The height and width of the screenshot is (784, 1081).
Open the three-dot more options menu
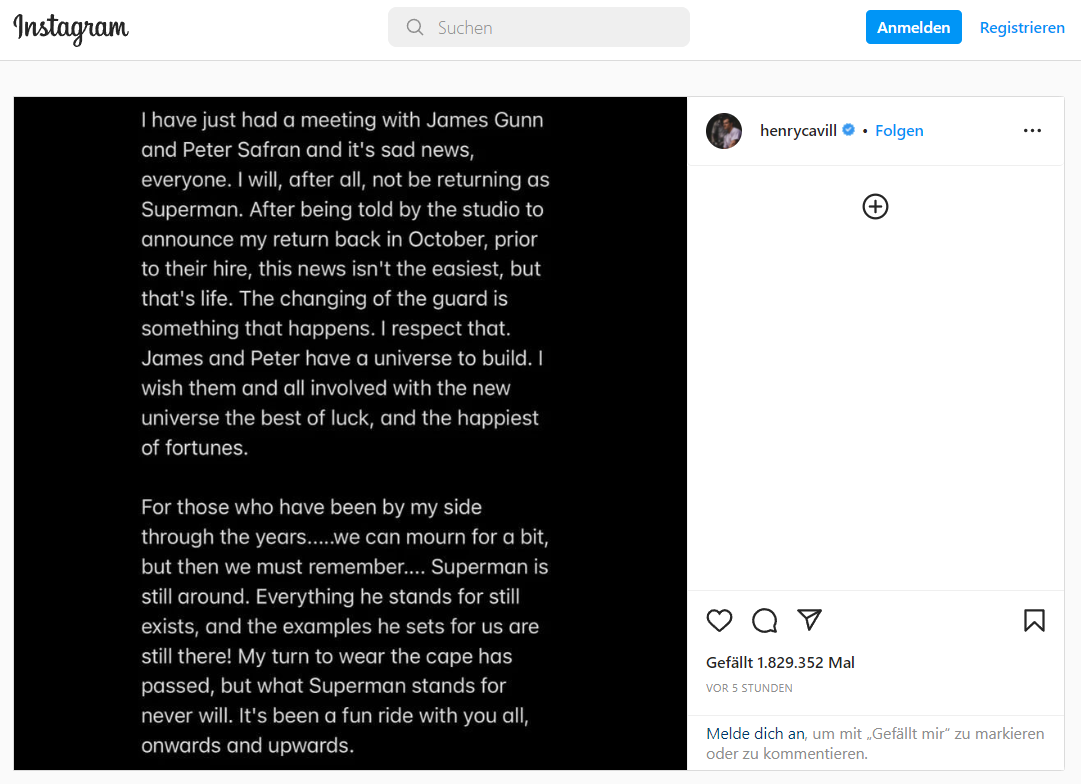click(x=1032, y=130)
